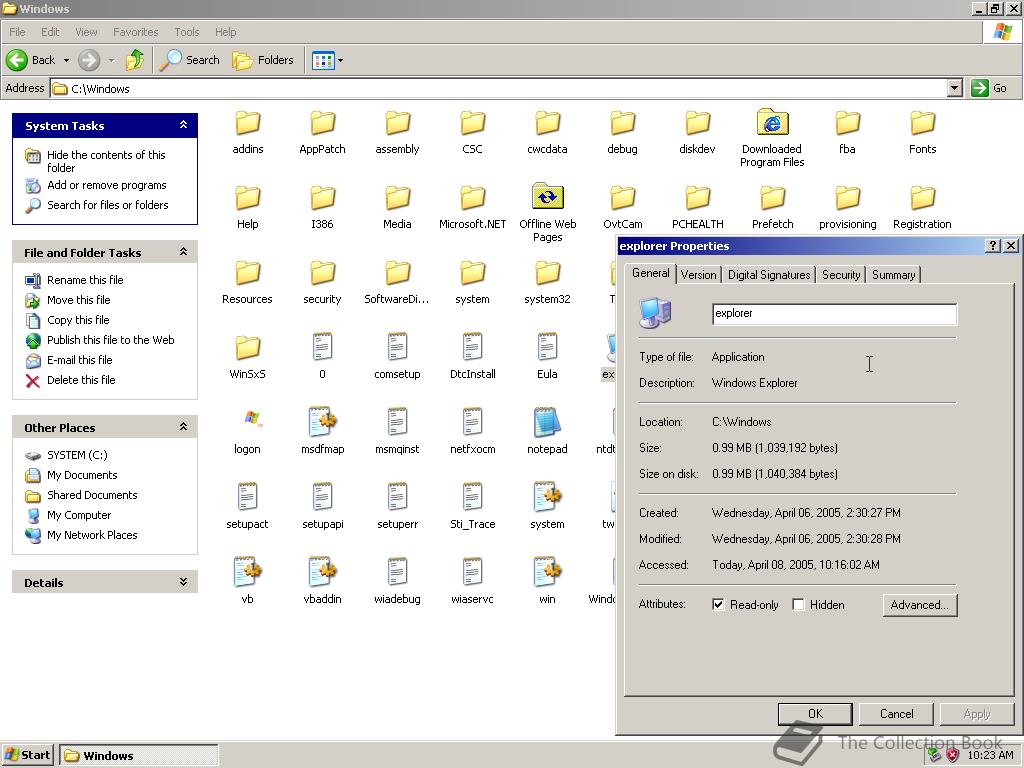Click the Windows taskbar button
The width and height of the screenshot is (1024, 768).
[x=139, y=755]
